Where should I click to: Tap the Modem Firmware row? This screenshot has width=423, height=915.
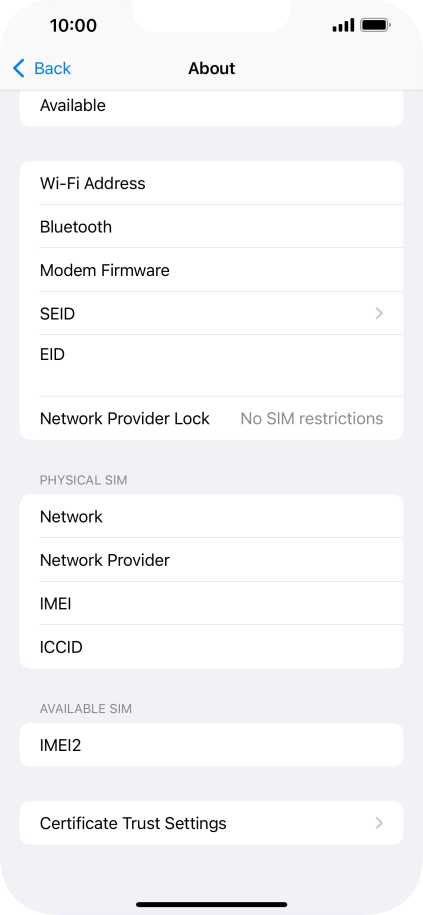[211, 270]
